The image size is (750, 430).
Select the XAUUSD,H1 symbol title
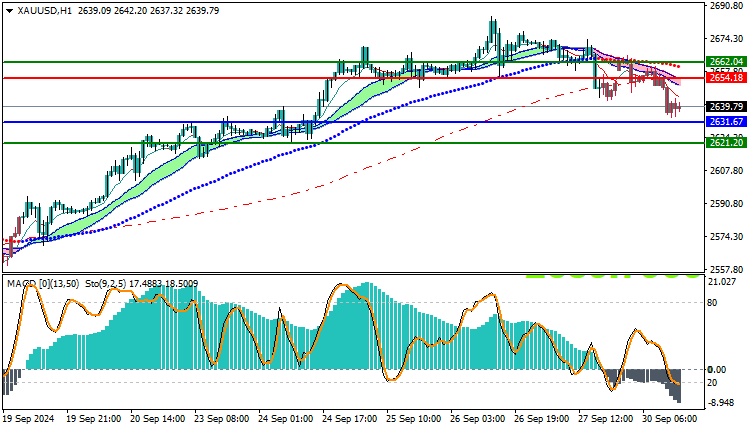[x=44, y=11]
